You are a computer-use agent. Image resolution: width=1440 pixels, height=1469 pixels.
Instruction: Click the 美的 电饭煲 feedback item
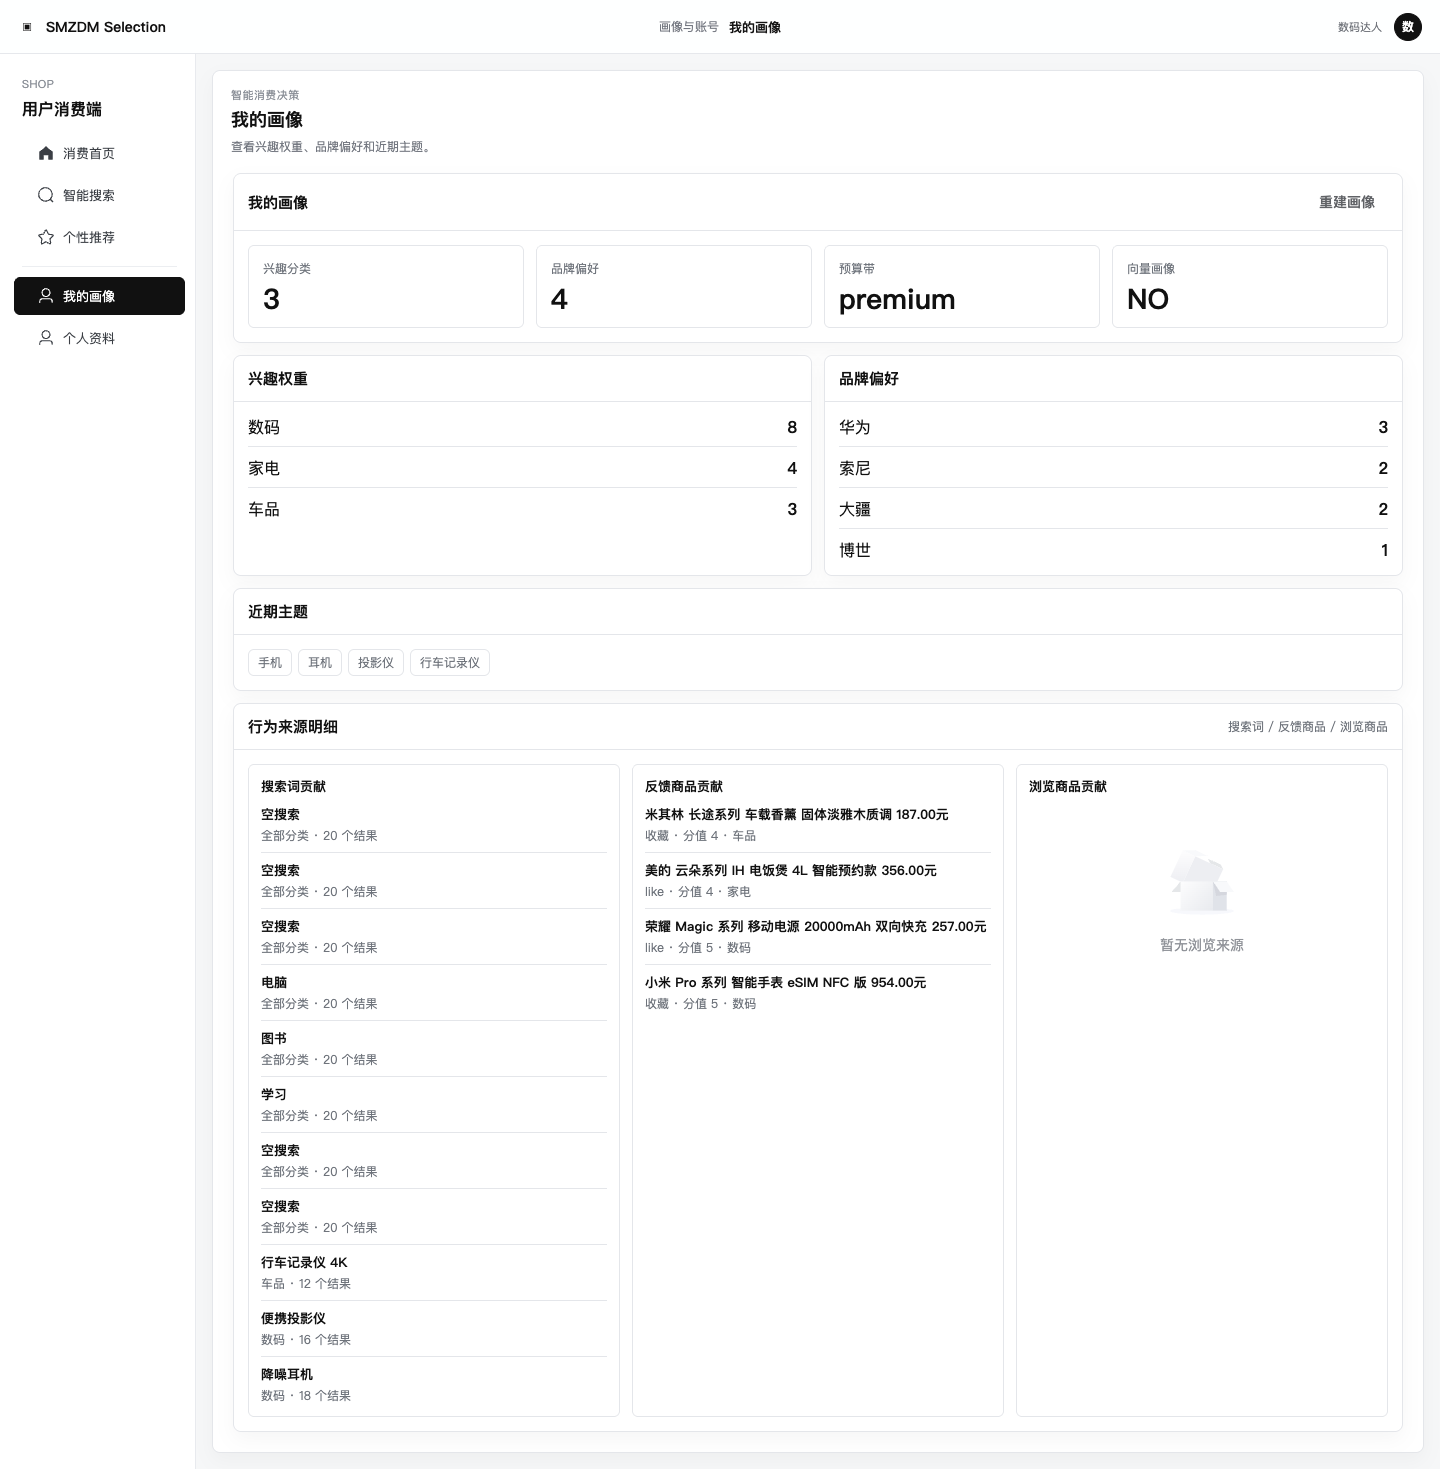(x=818, y=881)
